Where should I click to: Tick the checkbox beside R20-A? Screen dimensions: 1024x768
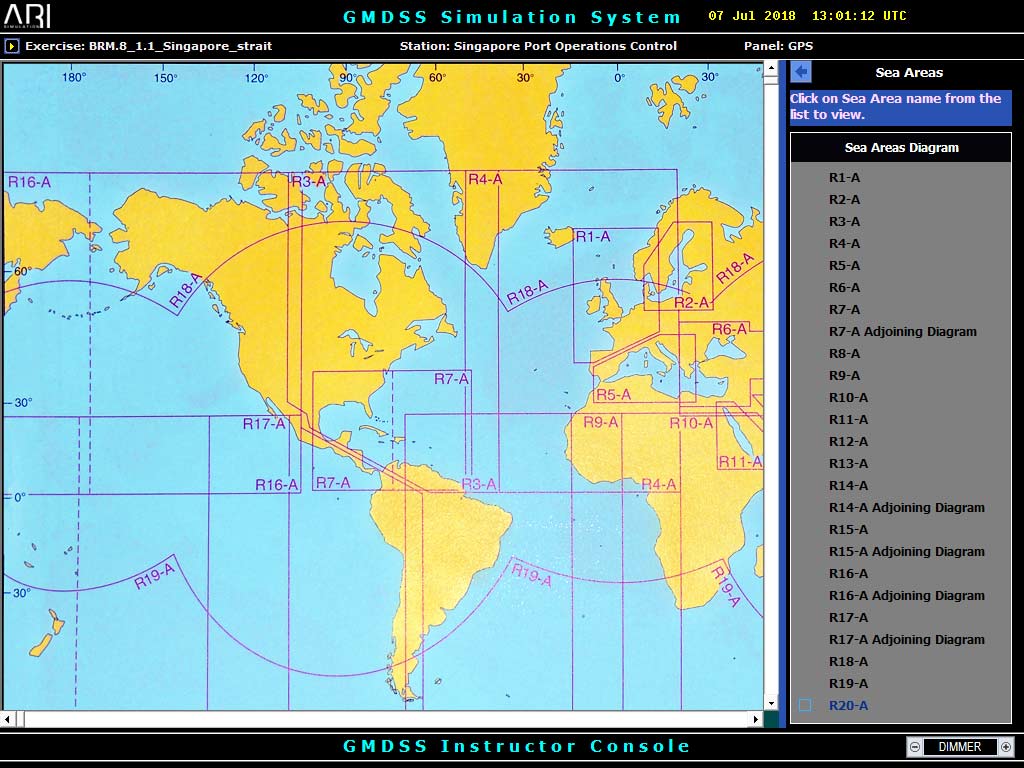coord(805,706)
